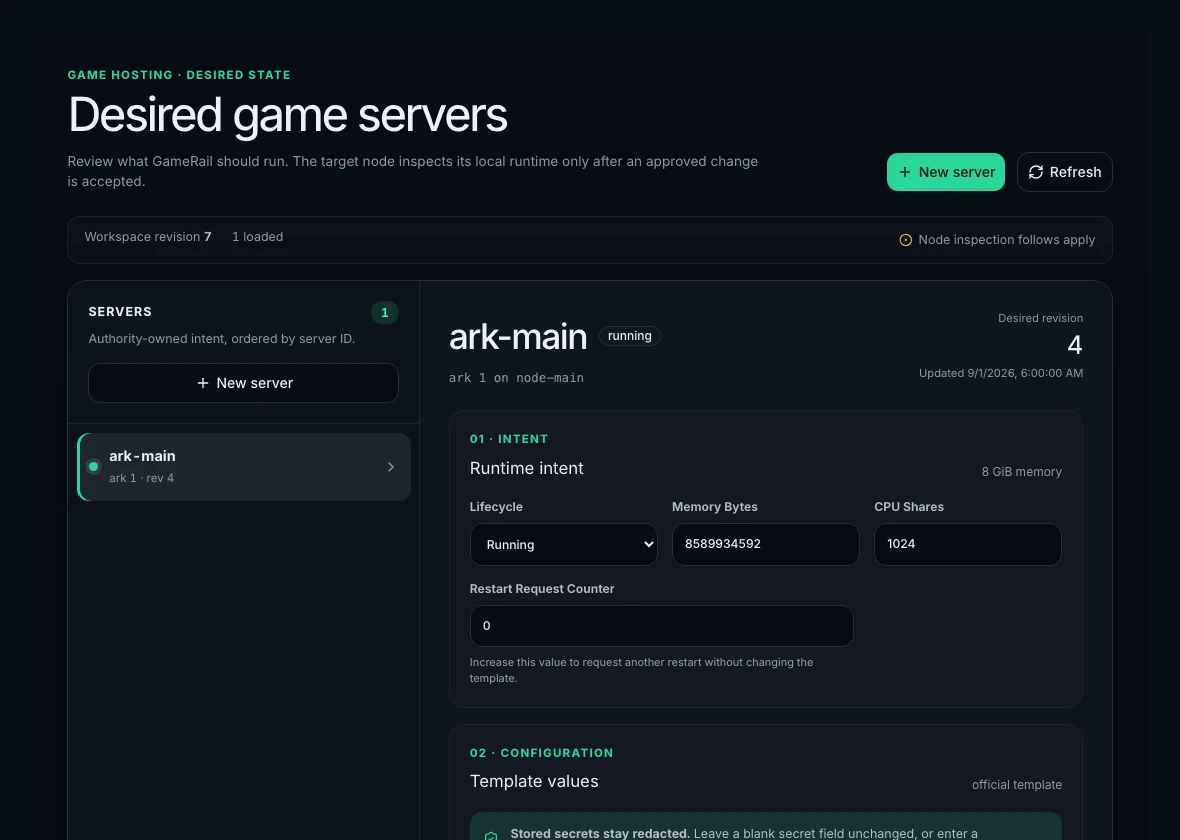The width and height of the screenshot is (1180, 840).
Task: Click the circular arrows icon inside Refresh
Action: point(1036,172)
